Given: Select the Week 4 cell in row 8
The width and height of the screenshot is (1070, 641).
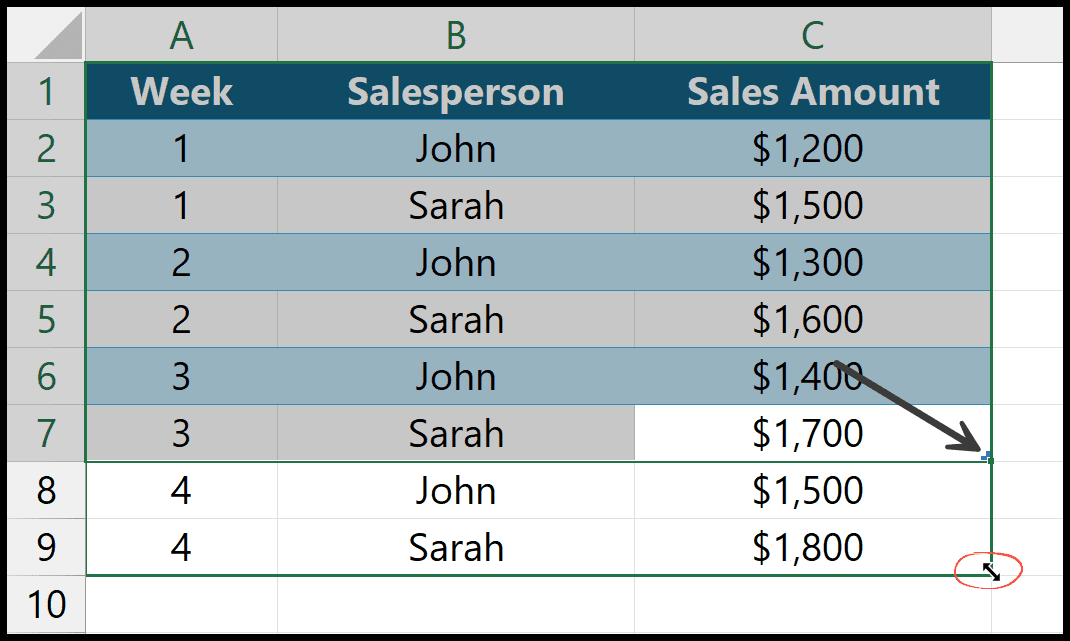Looking at the screenshot, I should (x=182, y=490).
